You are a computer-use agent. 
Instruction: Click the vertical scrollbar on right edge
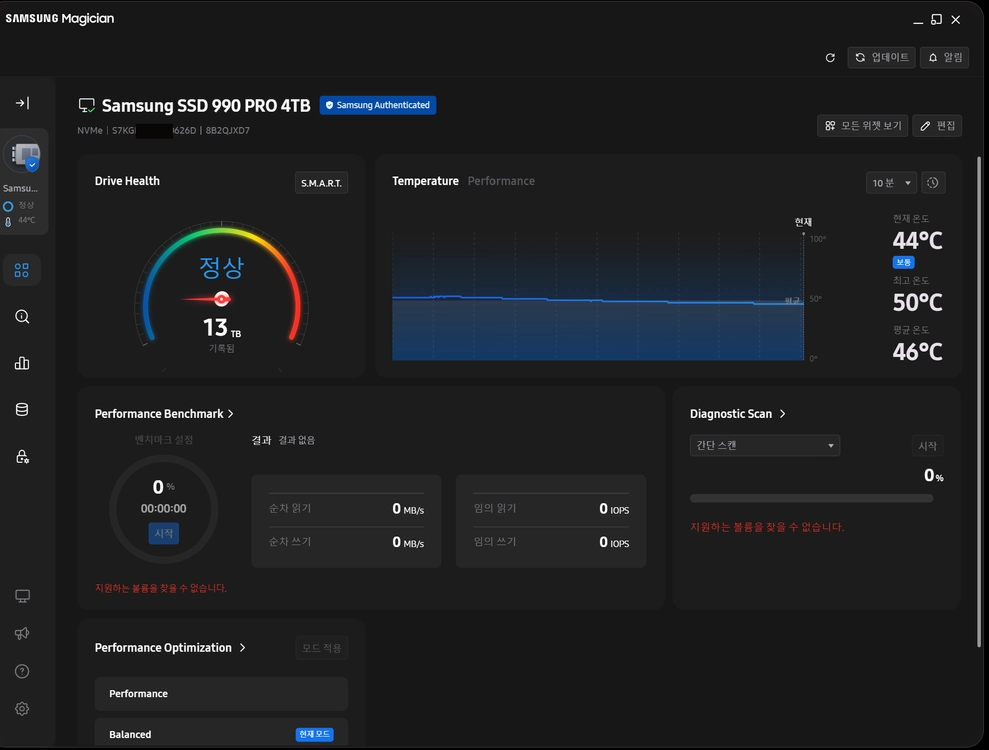coord(979,402)
